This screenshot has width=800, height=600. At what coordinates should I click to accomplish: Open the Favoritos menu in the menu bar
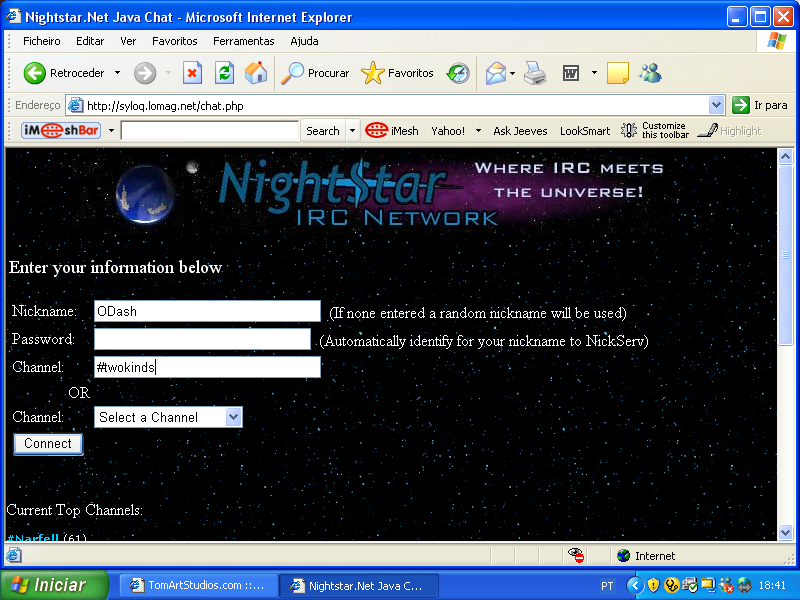pos(174,41)
